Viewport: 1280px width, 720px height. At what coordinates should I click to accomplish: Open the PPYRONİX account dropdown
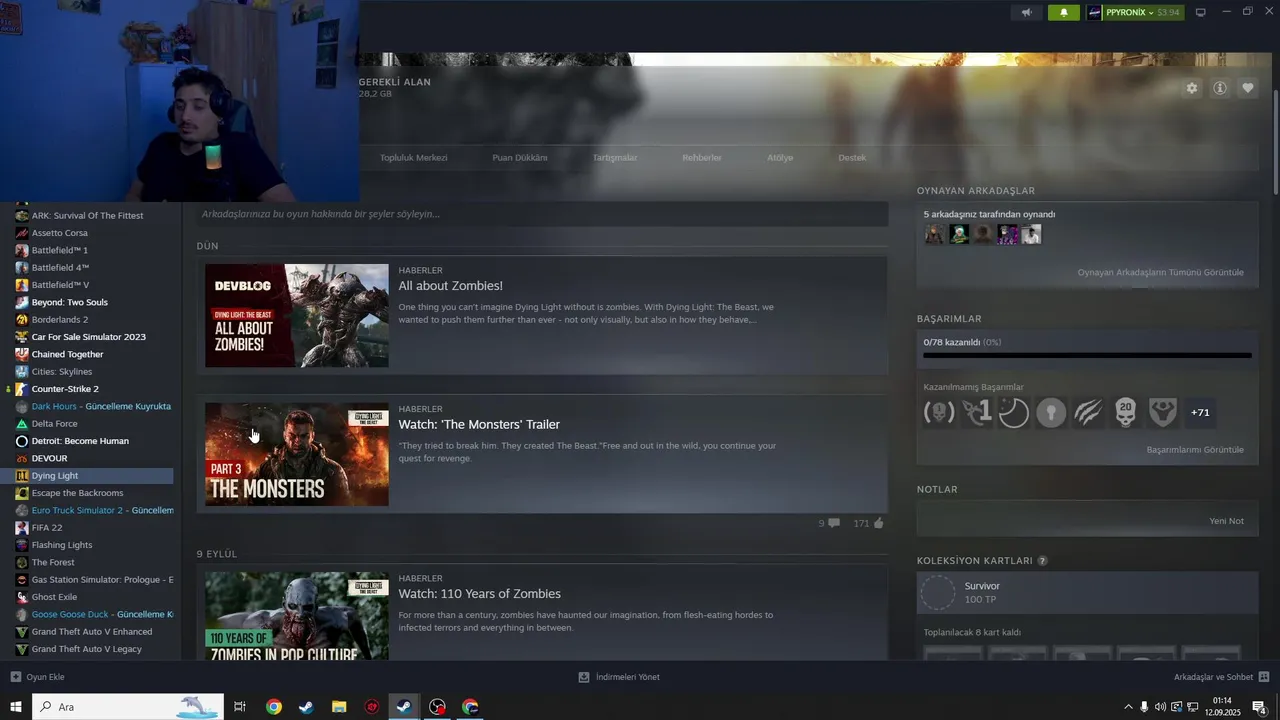1135,12
